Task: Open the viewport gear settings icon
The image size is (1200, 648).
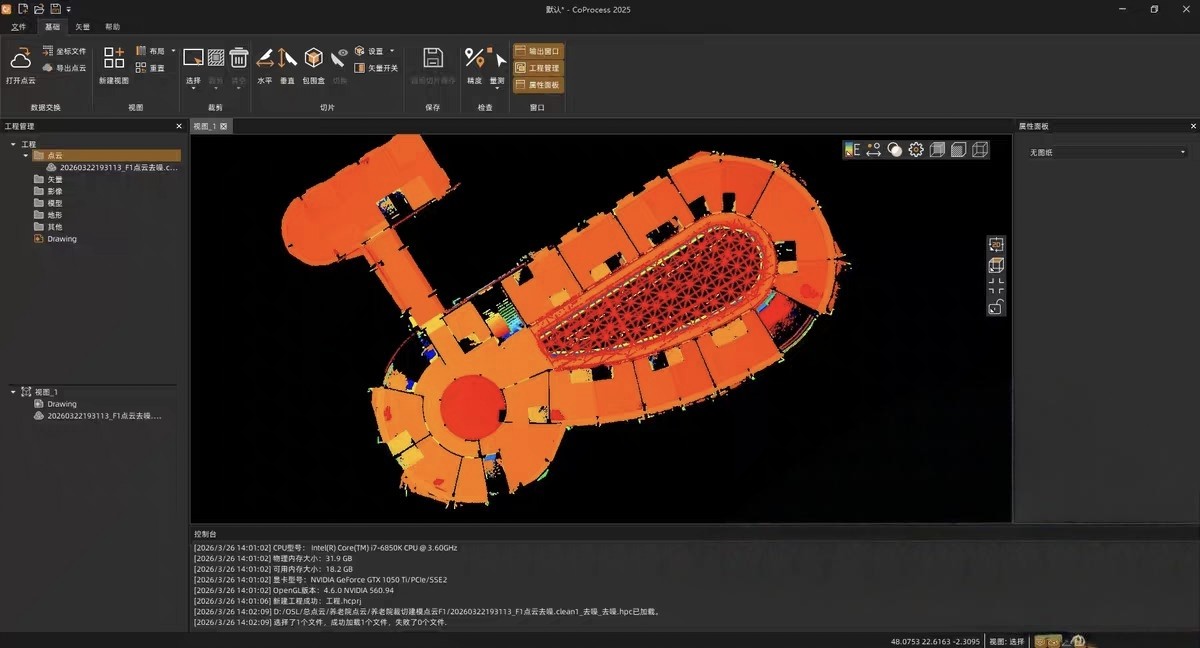Action: pyautogui.click(x=916, y=150)
